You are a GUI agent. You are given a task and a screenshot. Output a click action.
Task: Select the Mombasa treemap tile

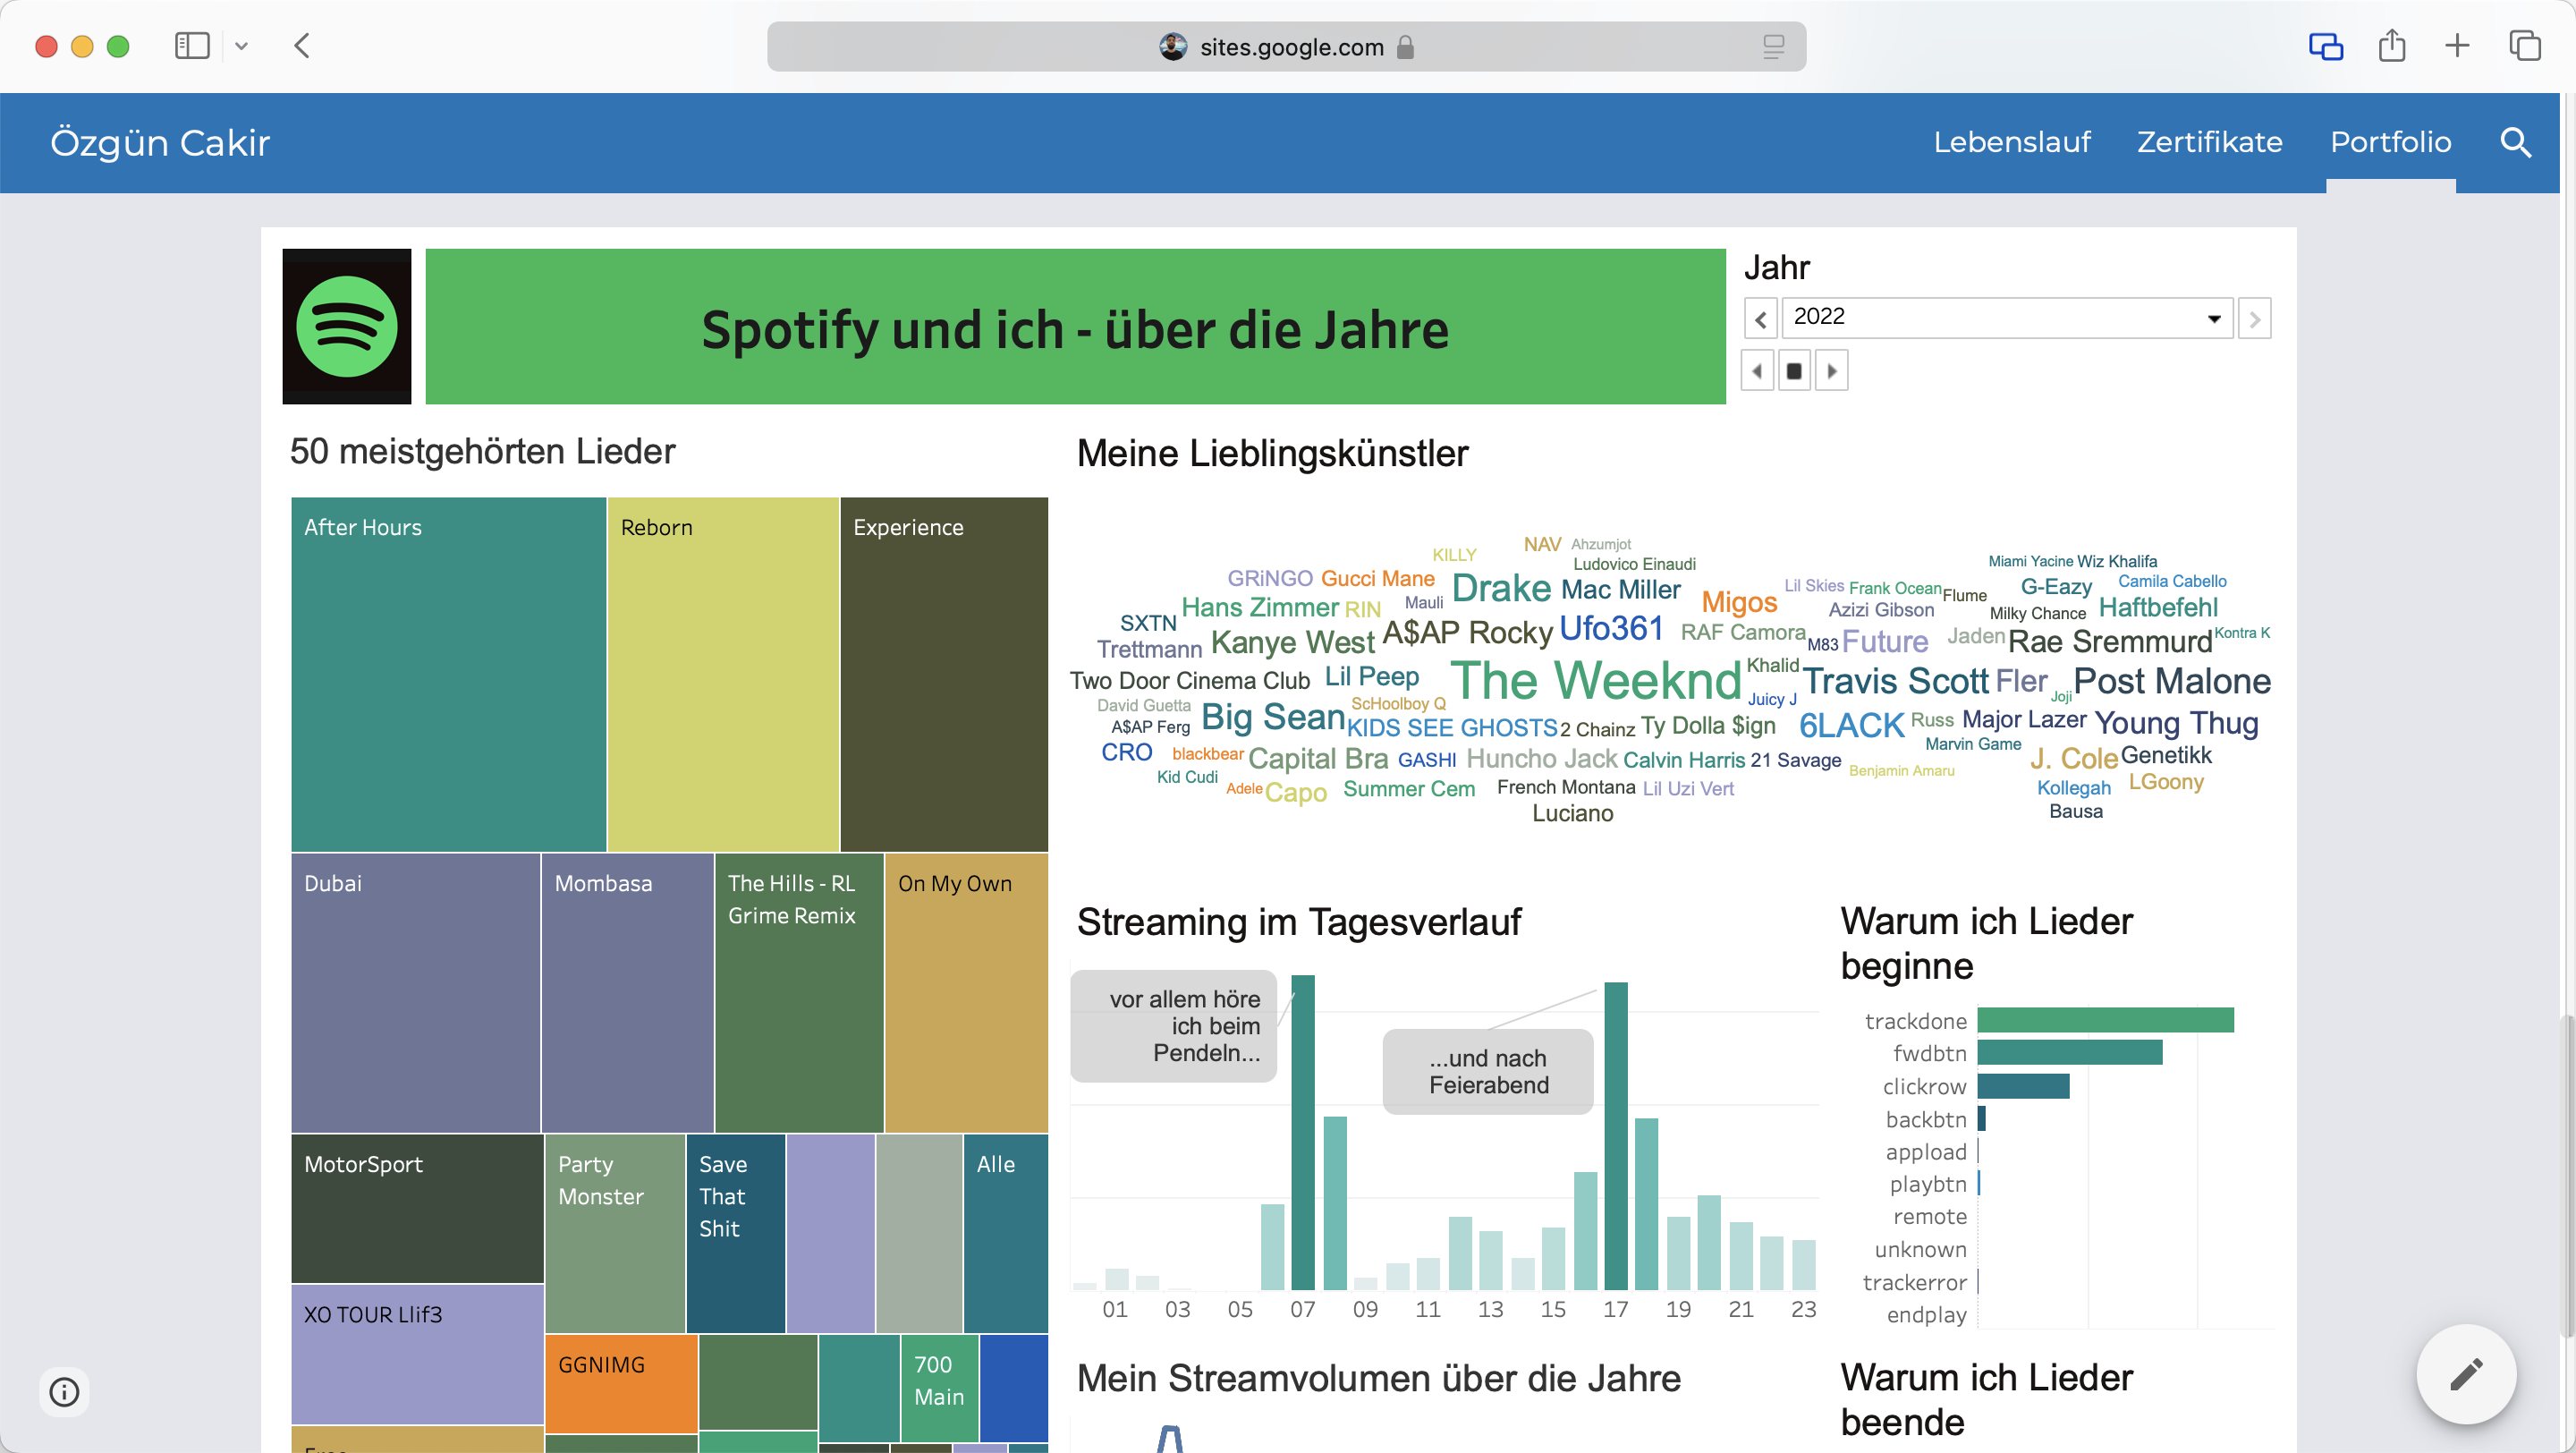tap(627, 992)
